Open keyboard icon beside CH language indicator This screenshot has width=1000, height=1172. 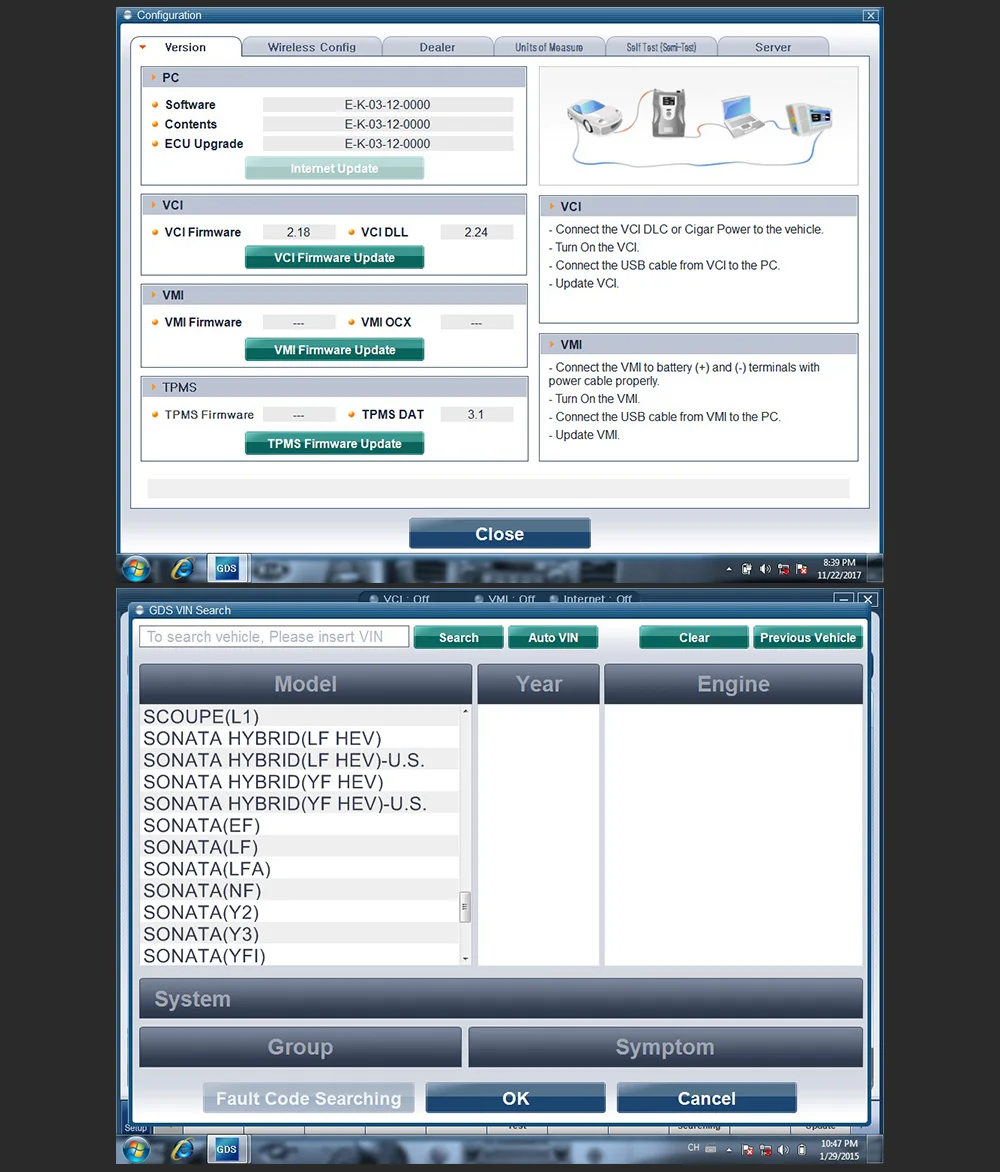click(x=711, y=1149)
